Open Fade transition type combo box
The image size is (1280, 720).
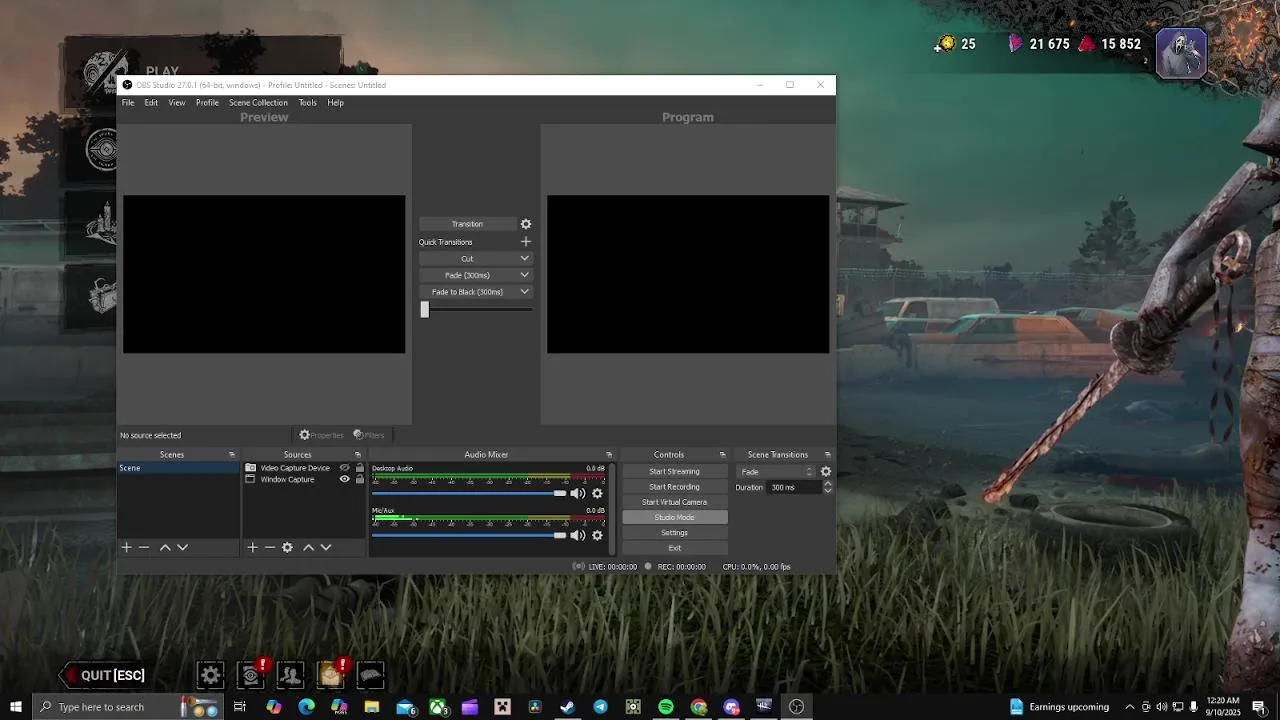click(x=776, y=471)
